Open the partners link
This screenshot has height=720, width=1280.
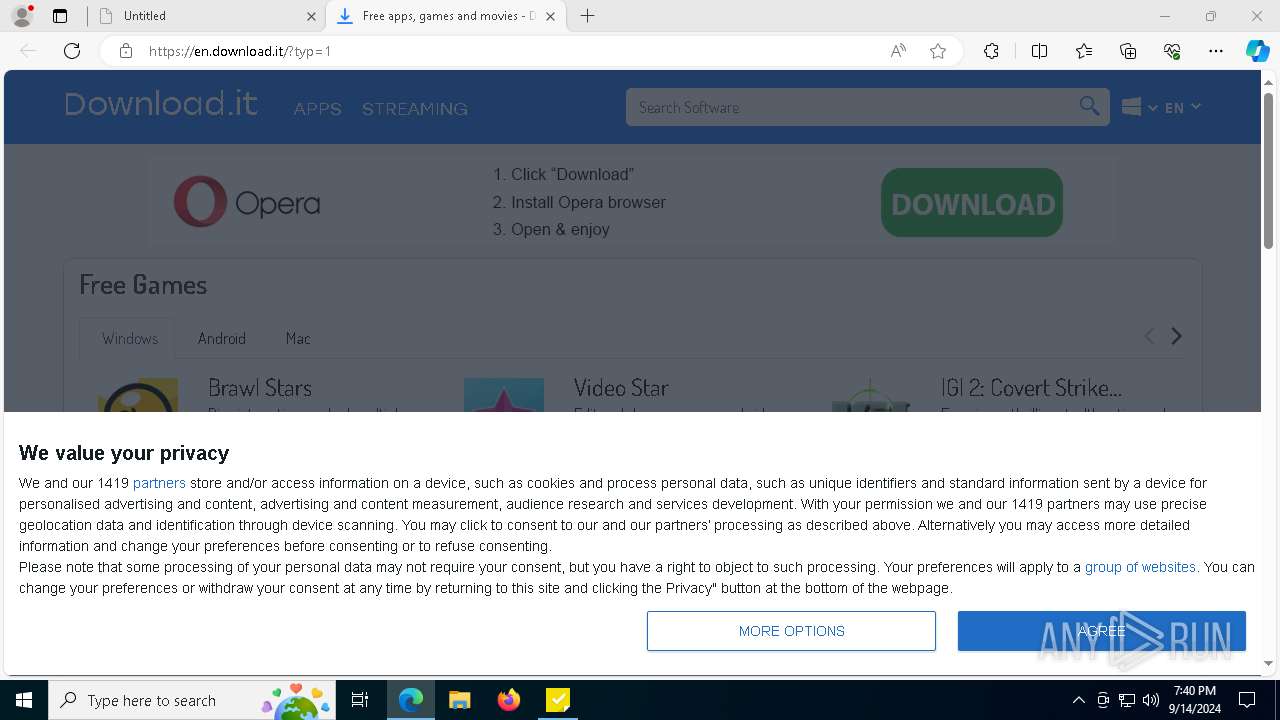coord(159,483)
